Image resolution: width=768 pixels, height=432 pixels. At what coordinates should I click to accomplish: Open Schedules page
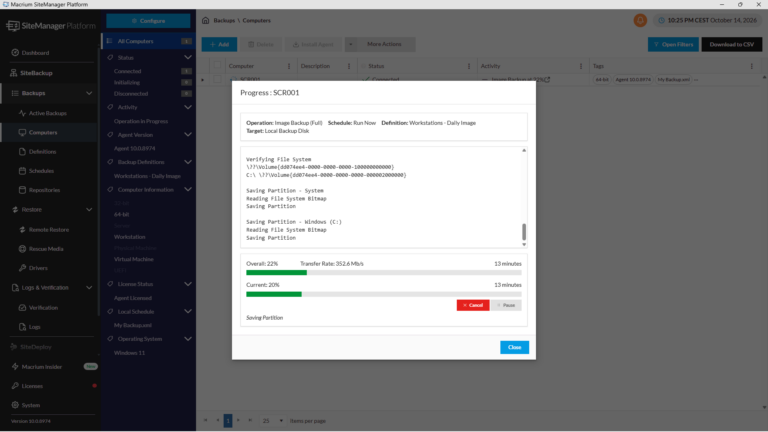pyautogui.click(x=41, y=170)
